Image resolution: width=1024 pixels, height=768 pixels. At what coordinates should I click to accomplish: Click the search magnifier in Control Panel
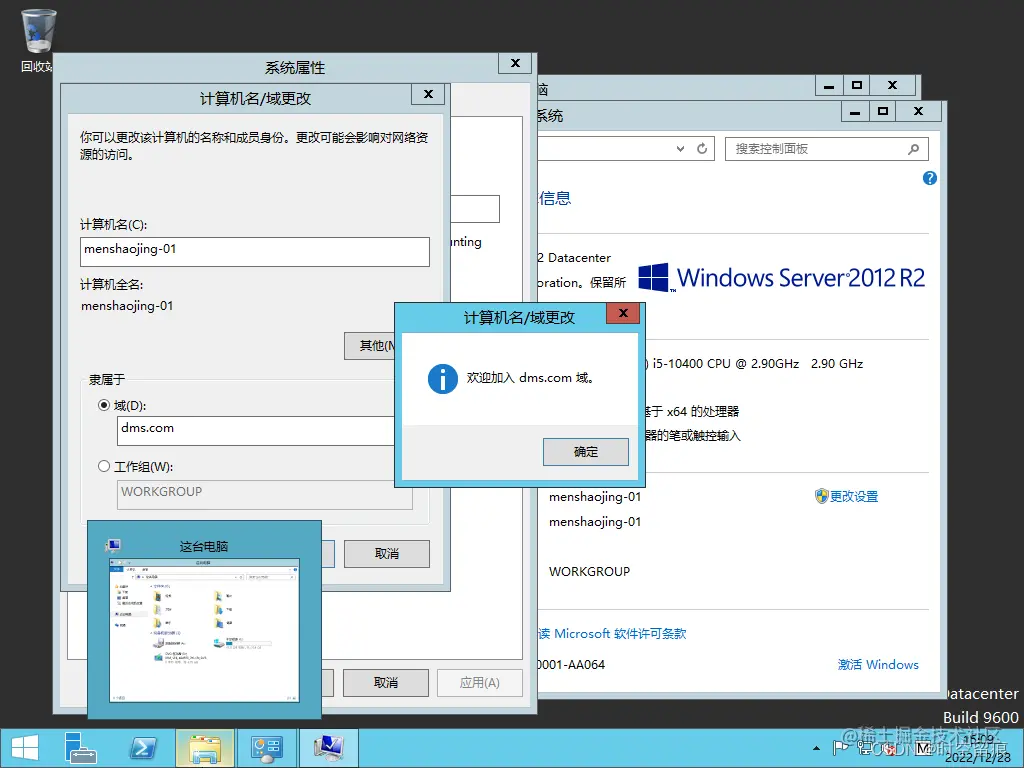point(914,149)
